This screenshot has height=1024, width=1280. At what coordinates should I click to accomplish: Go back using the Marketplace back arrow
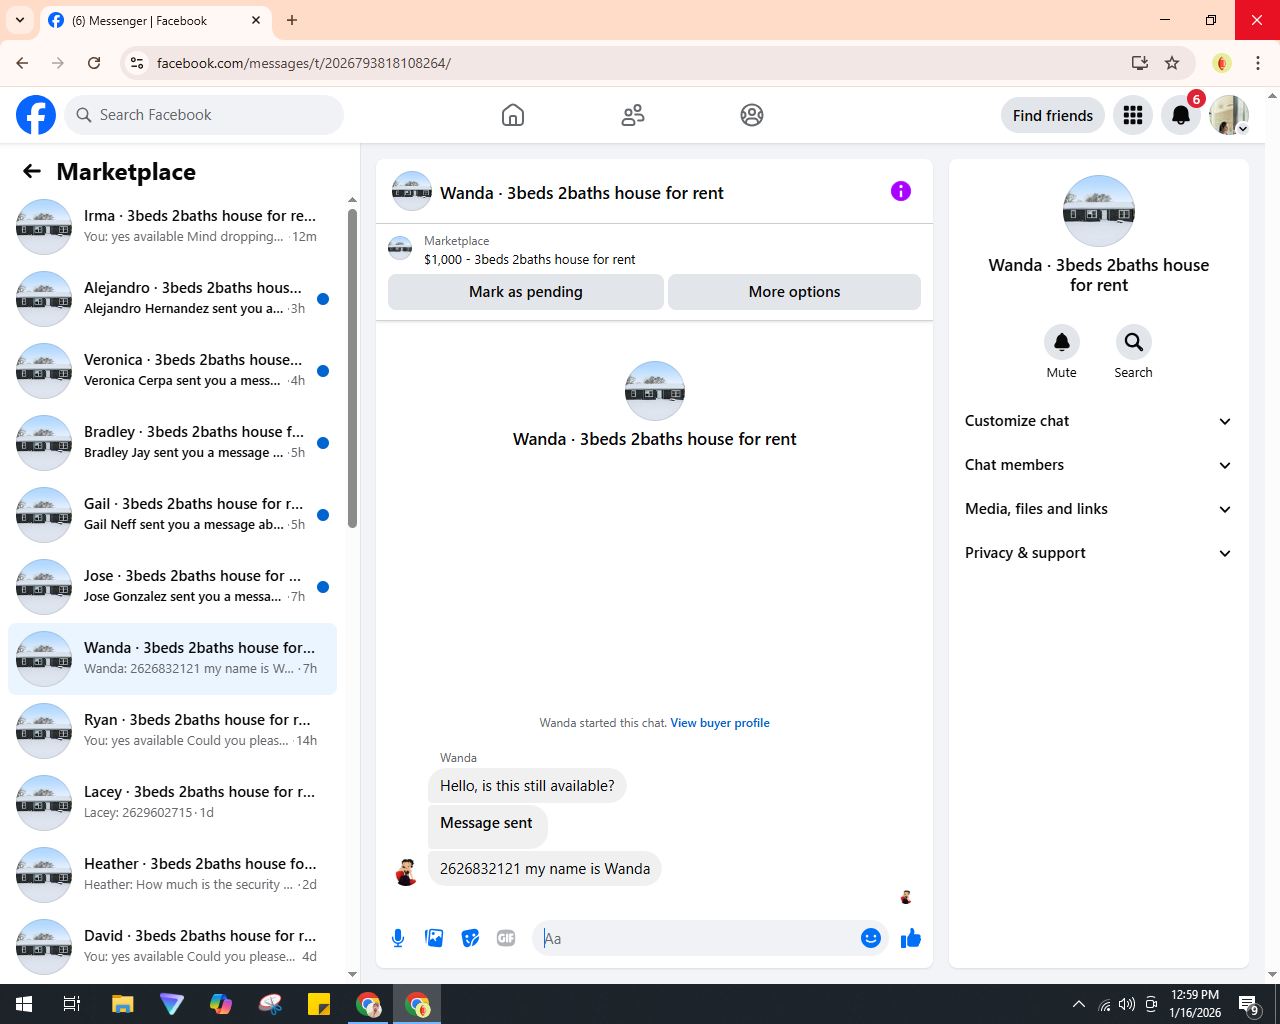tap(32, 171)
